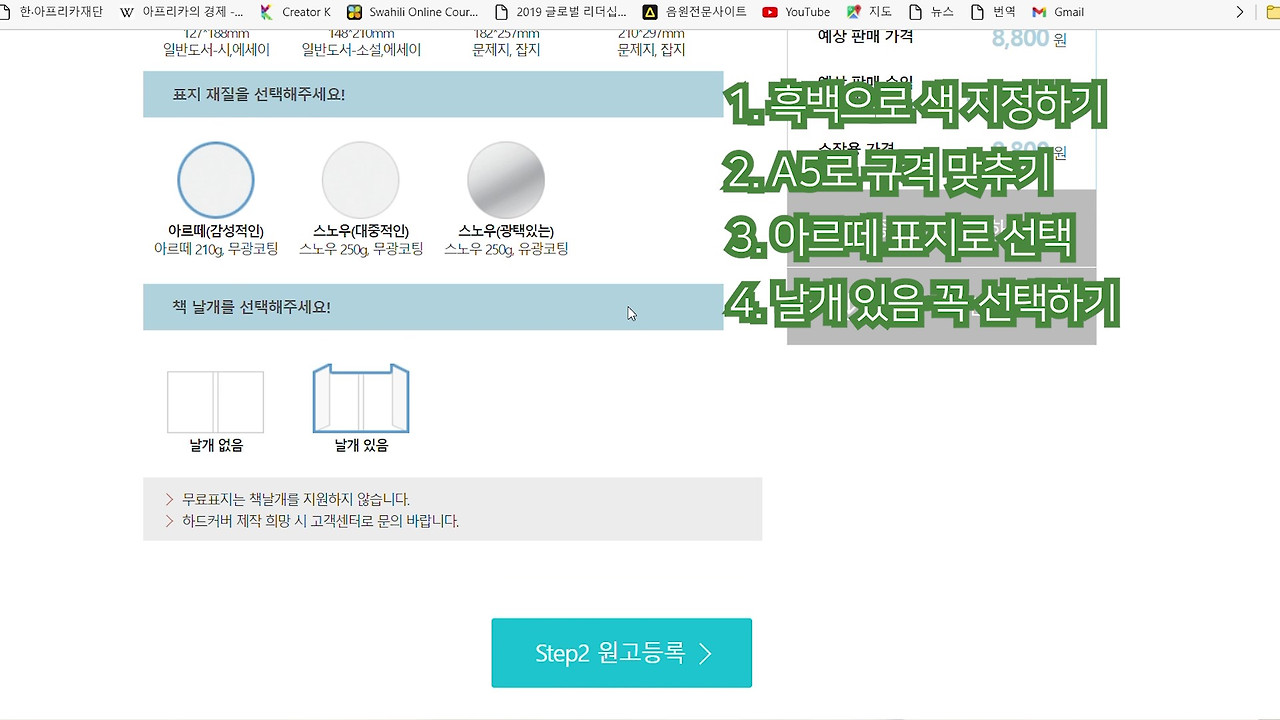Viewport: 1280px width, 720px height.
Task: Click the 하드커버 제작 희망 시 고객센터 note
Action: point(320,521)
